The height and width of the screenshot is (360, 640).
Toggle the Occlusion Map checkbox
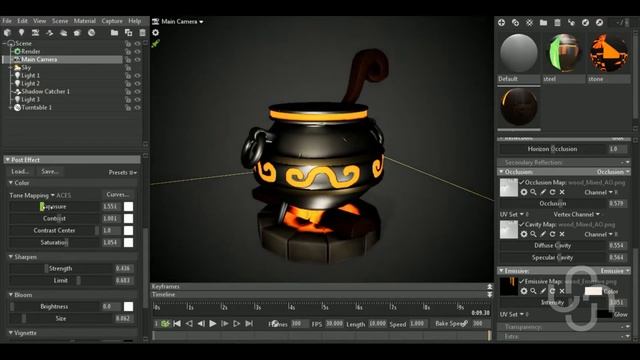pos(522,182)
